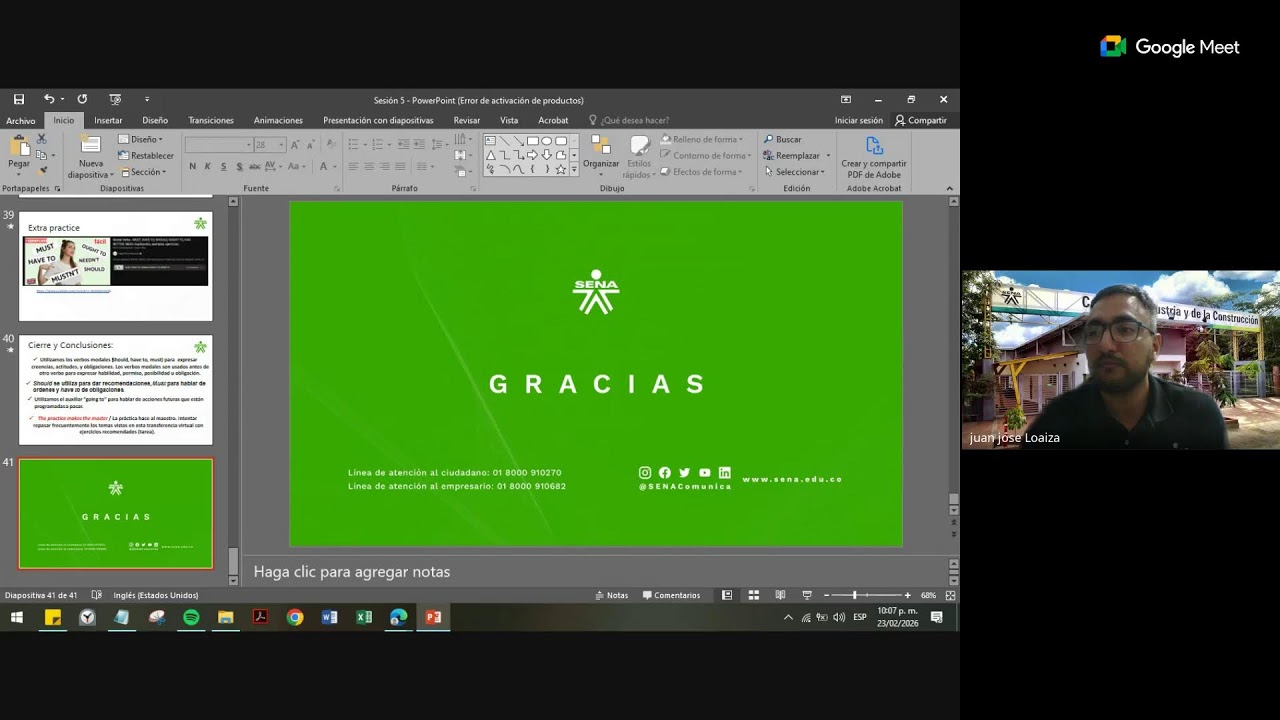
Task: Paste with the Pegar clipboard icon
Action: pos(19,146)
